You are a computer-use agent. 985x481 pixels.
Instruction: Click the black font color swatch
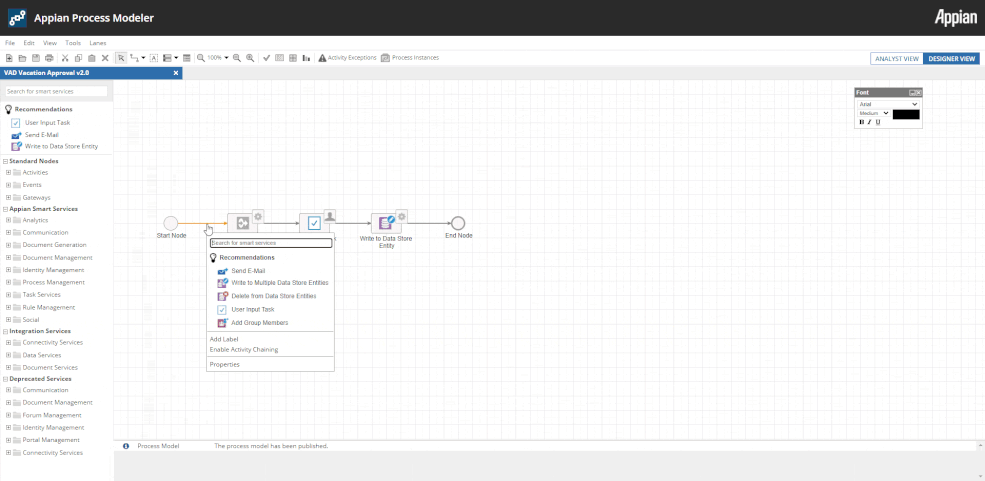[x=905, y=114]
